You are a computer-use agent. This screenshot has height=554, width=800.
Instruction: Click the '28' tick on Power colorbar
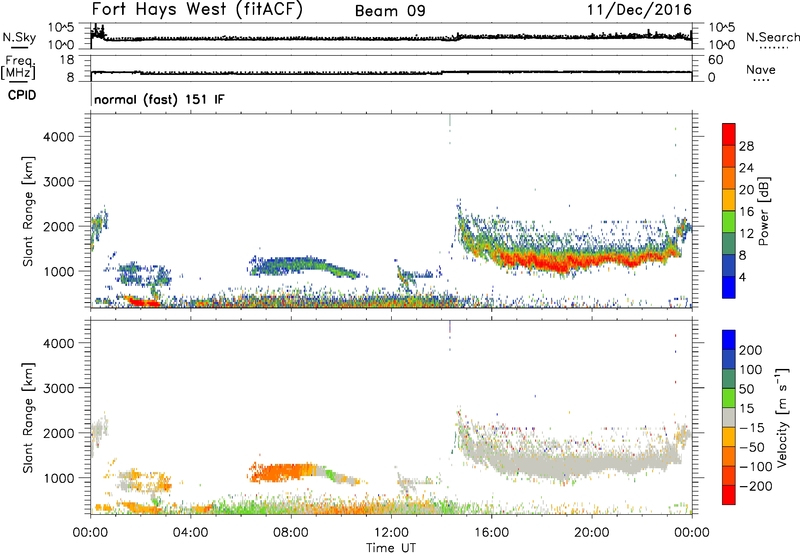point(746,146)
